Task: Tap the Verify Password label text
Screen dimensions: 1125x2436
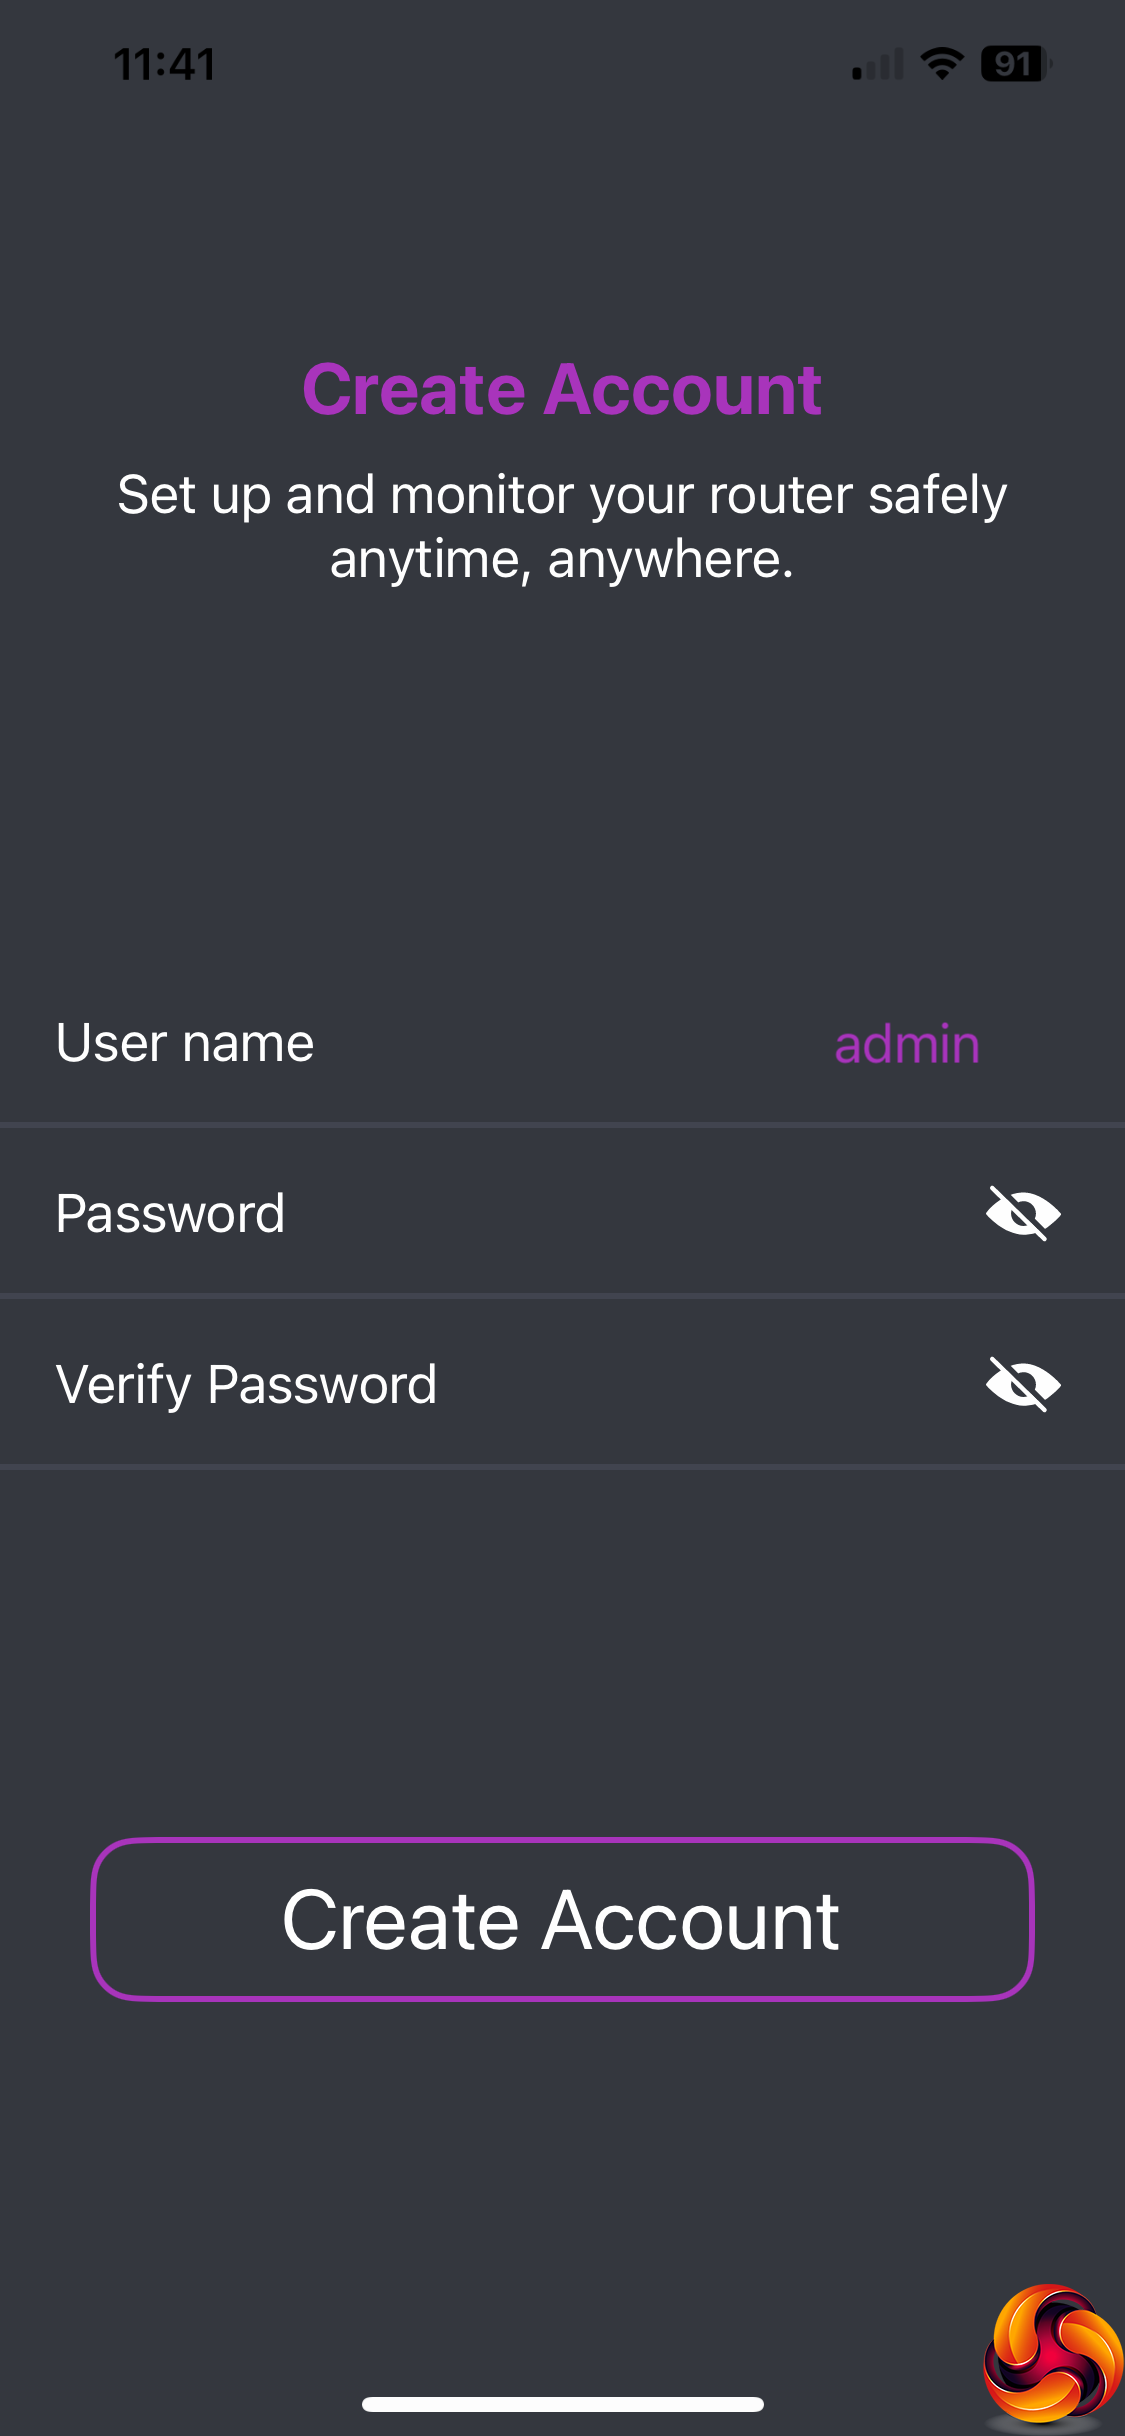Action: point(246,1385)
